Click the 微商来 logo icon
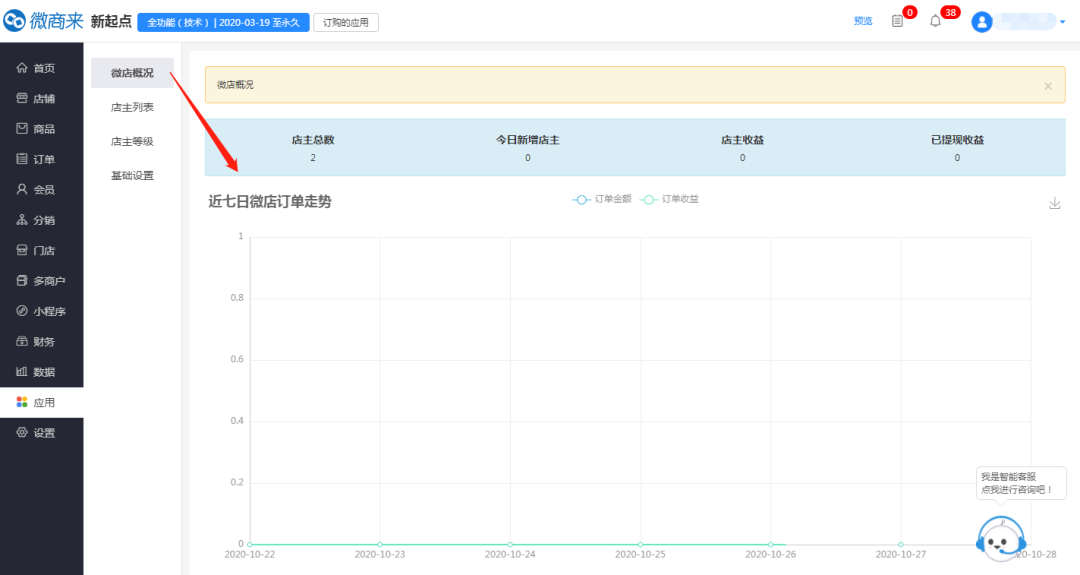This screenshot has width=1080, height=575. click(x=14, y=21)
